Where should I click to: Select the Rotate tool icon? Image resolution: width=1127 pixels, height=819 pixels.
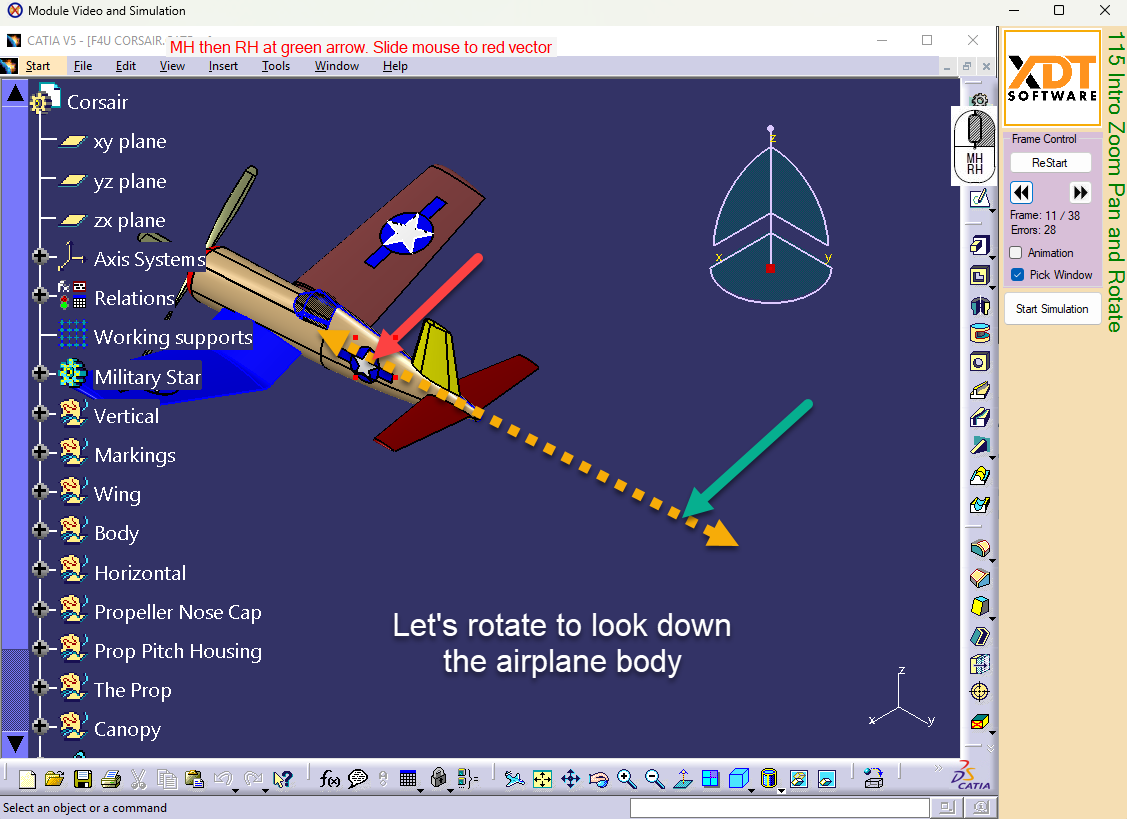click(x=599, y=779)
